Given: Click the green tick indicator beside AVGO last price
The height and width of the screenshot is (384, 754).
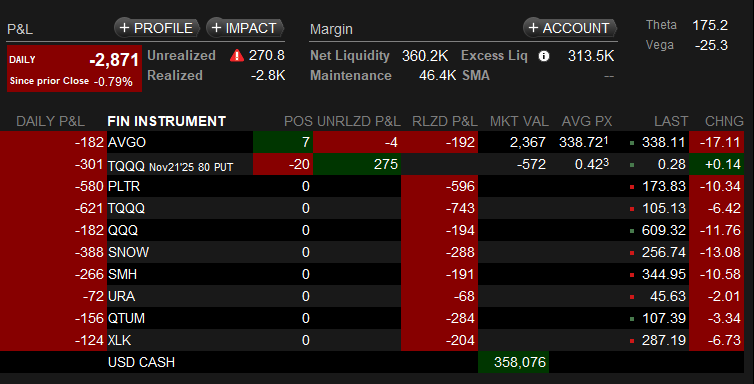Looking at the screenshot, I should point(632,143).
